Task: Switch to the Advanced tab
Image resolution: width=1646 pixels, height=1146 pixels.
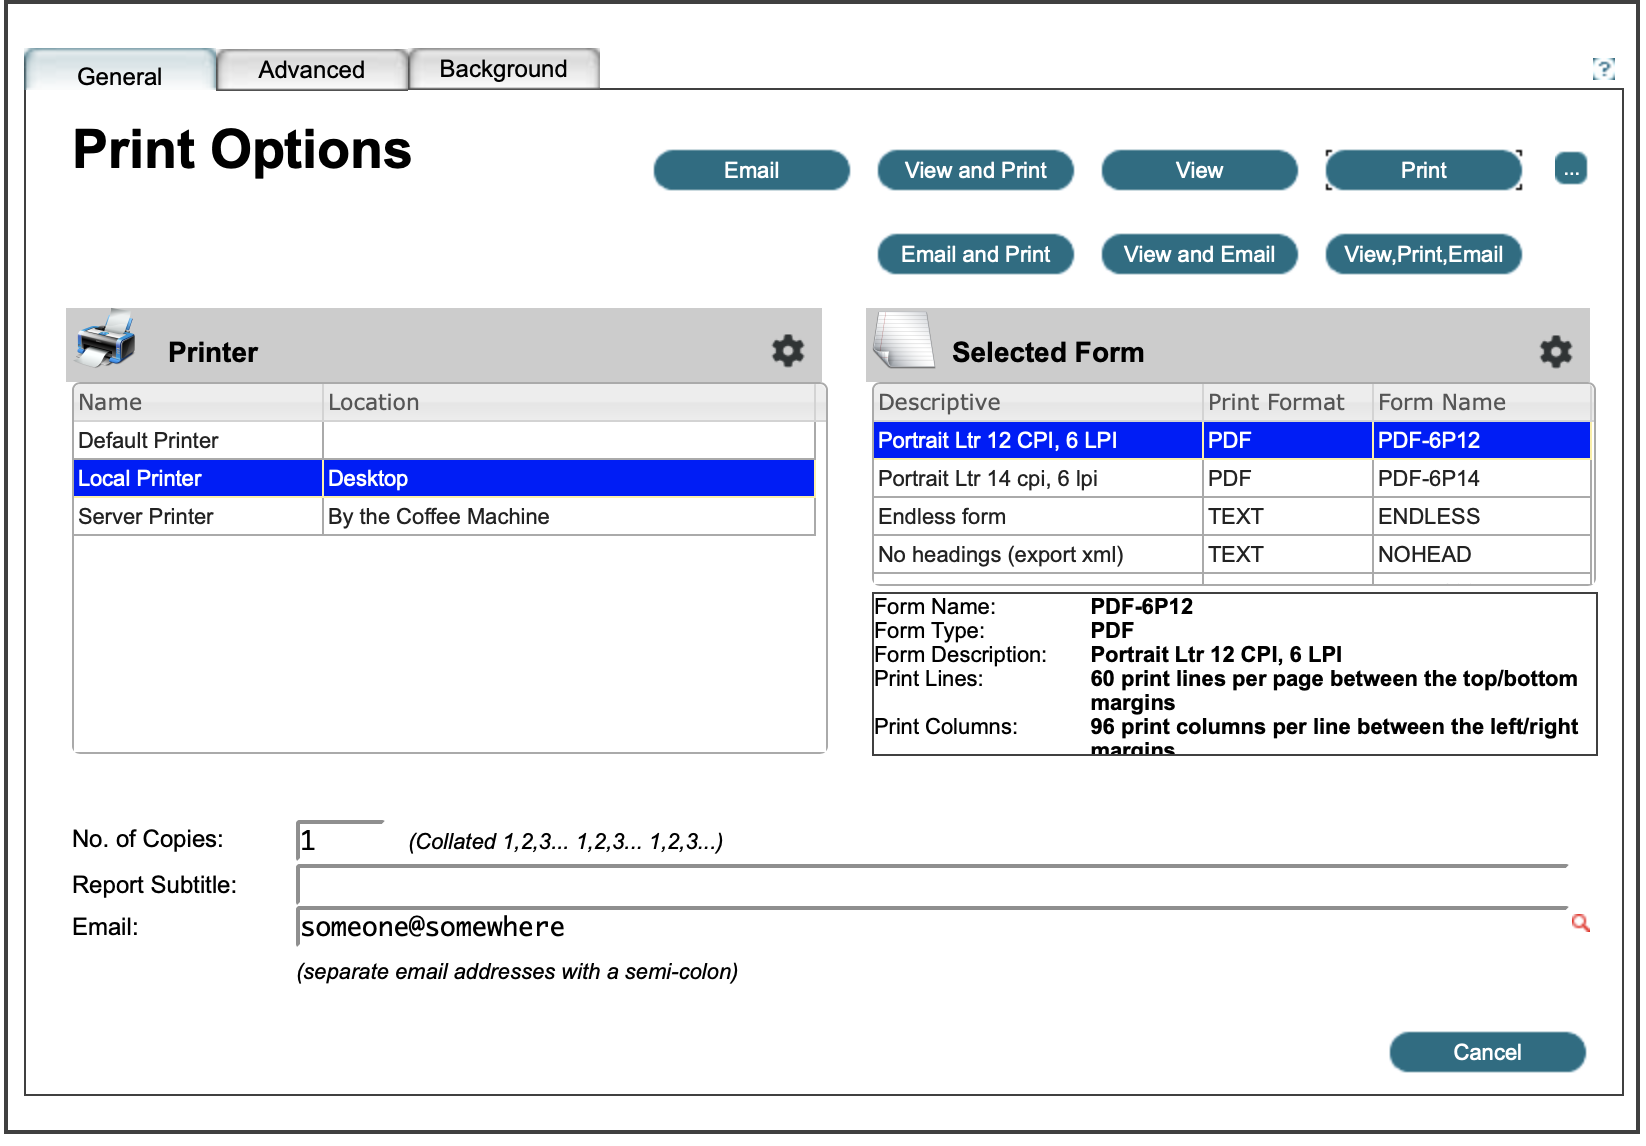Action: coord(311,70)
